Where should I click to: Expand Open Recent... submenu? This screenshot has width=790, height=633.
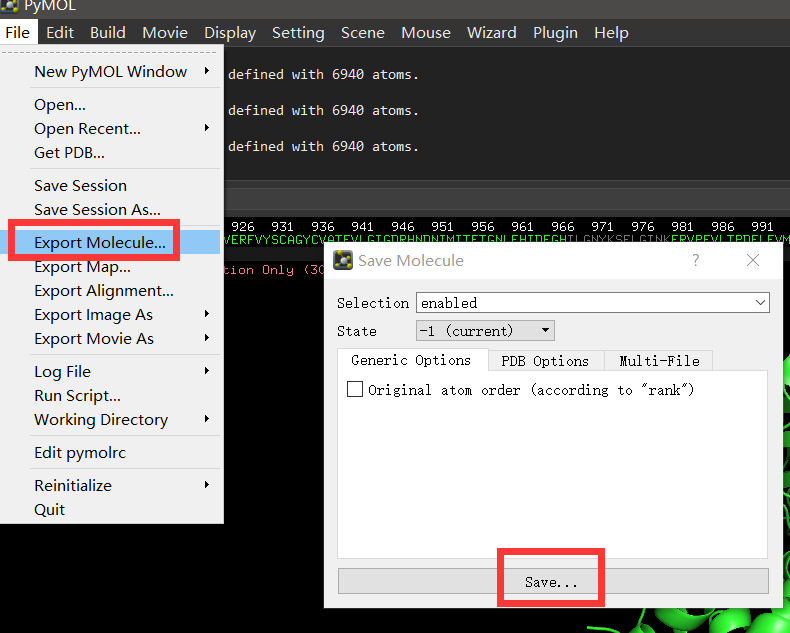tap(112, 129)
